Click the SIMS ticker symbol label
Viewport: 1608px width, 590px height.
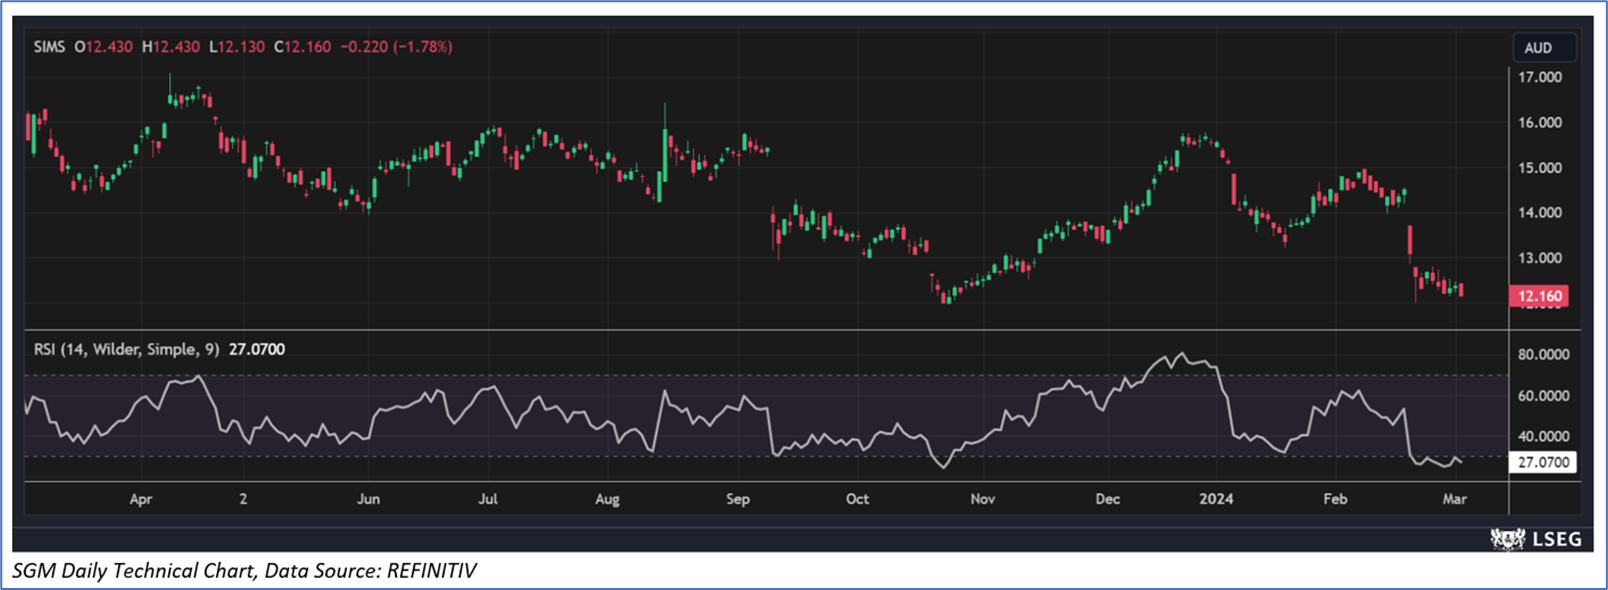49,47
